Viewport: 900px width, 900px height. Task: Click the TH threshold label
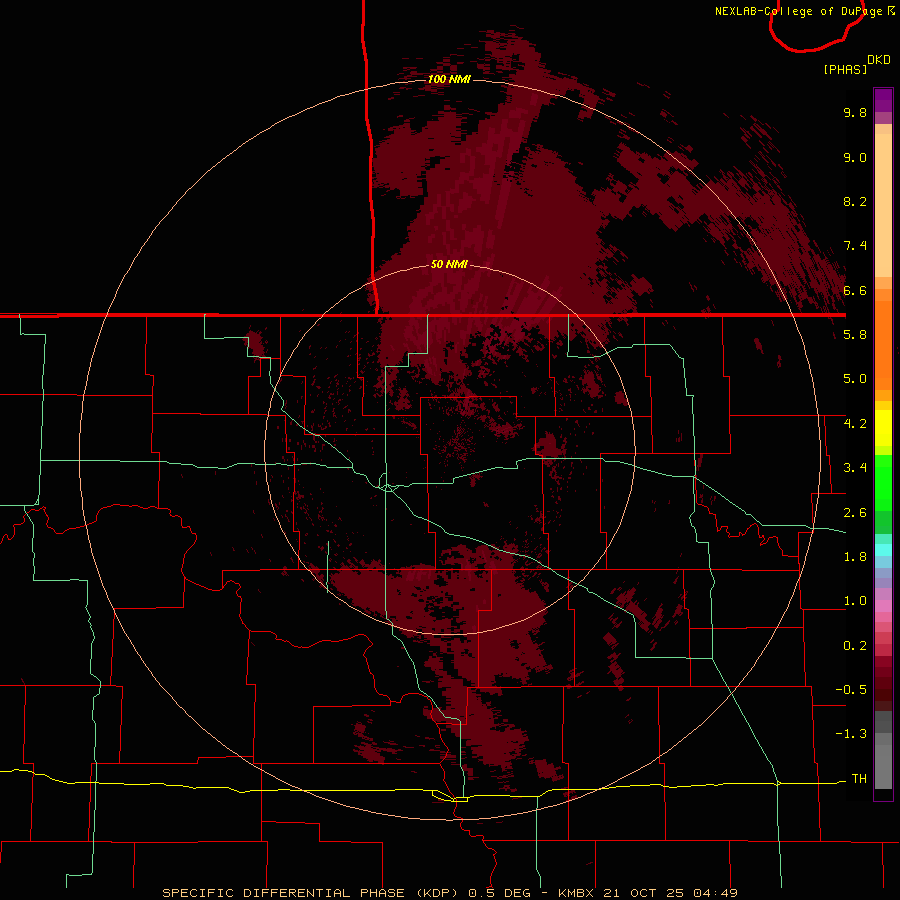tap(859, 779)
